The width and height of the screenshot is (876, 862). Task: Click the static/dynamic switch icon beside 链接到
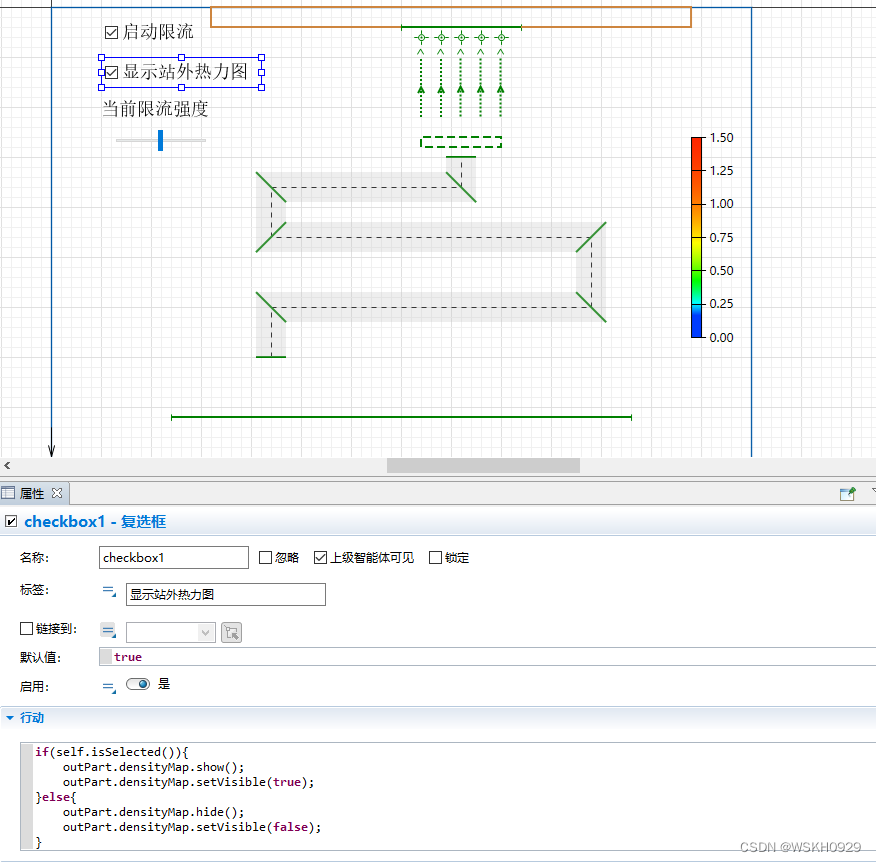108,631
